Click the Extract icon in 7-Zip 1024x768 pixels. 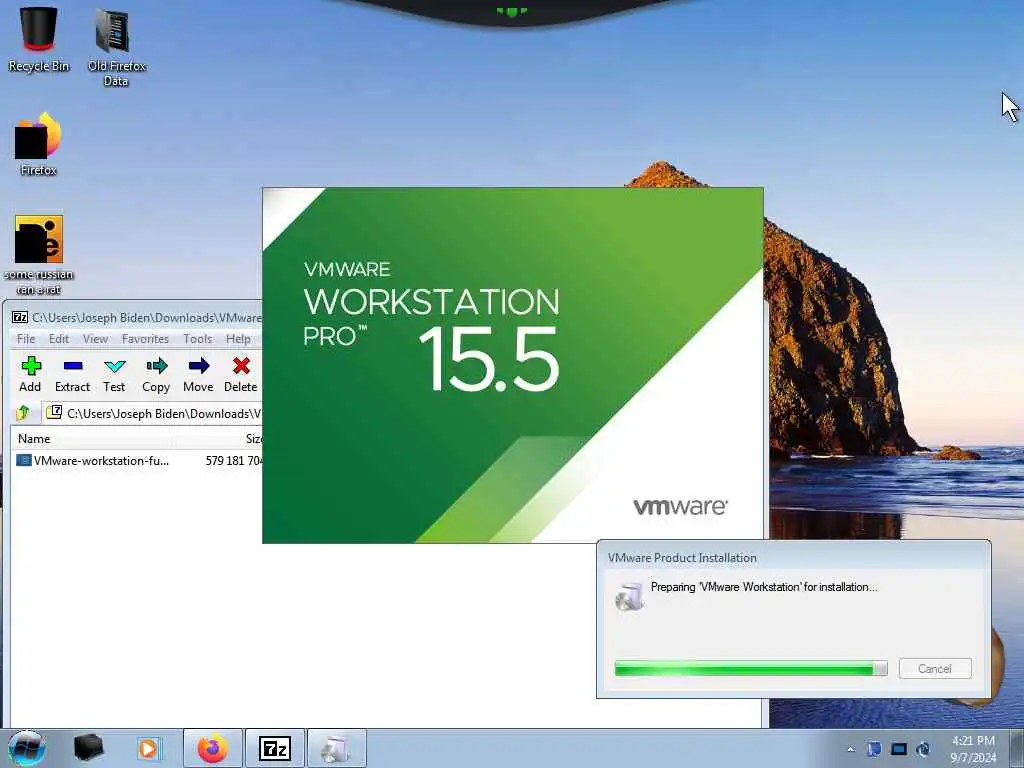click(x=72, y=374)
